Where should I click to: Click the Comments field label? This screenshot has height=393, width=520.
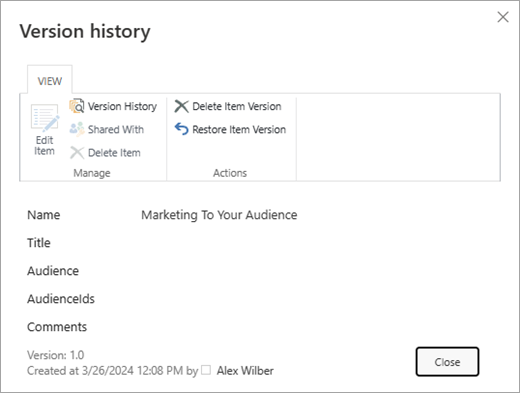click(57, 327)
